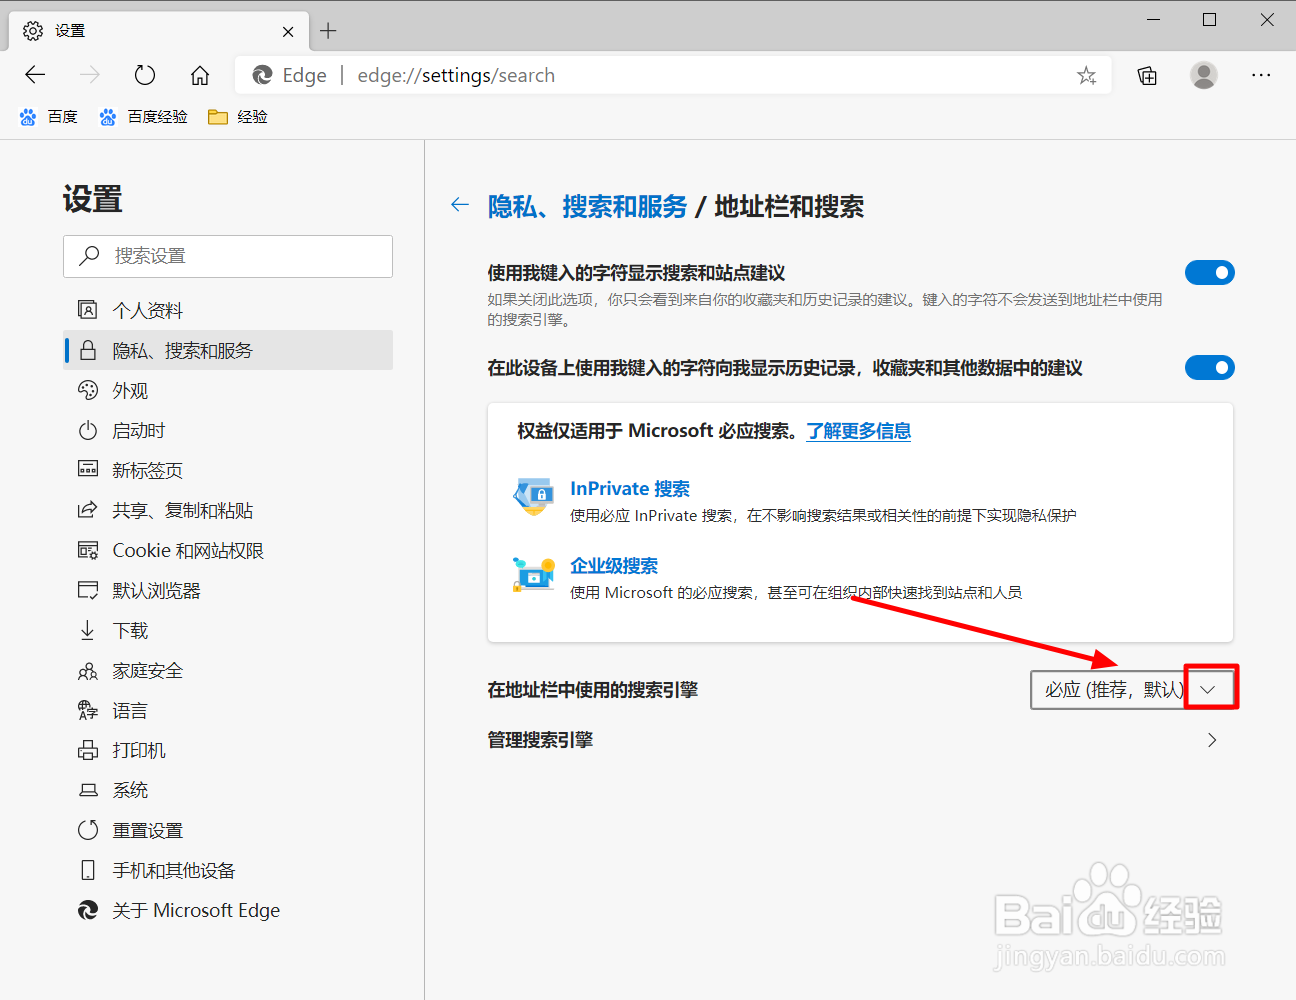This screenshot has height=1000, width=1296.
Task: Open the 下载 downloads settings
Action: coord(126,630)
